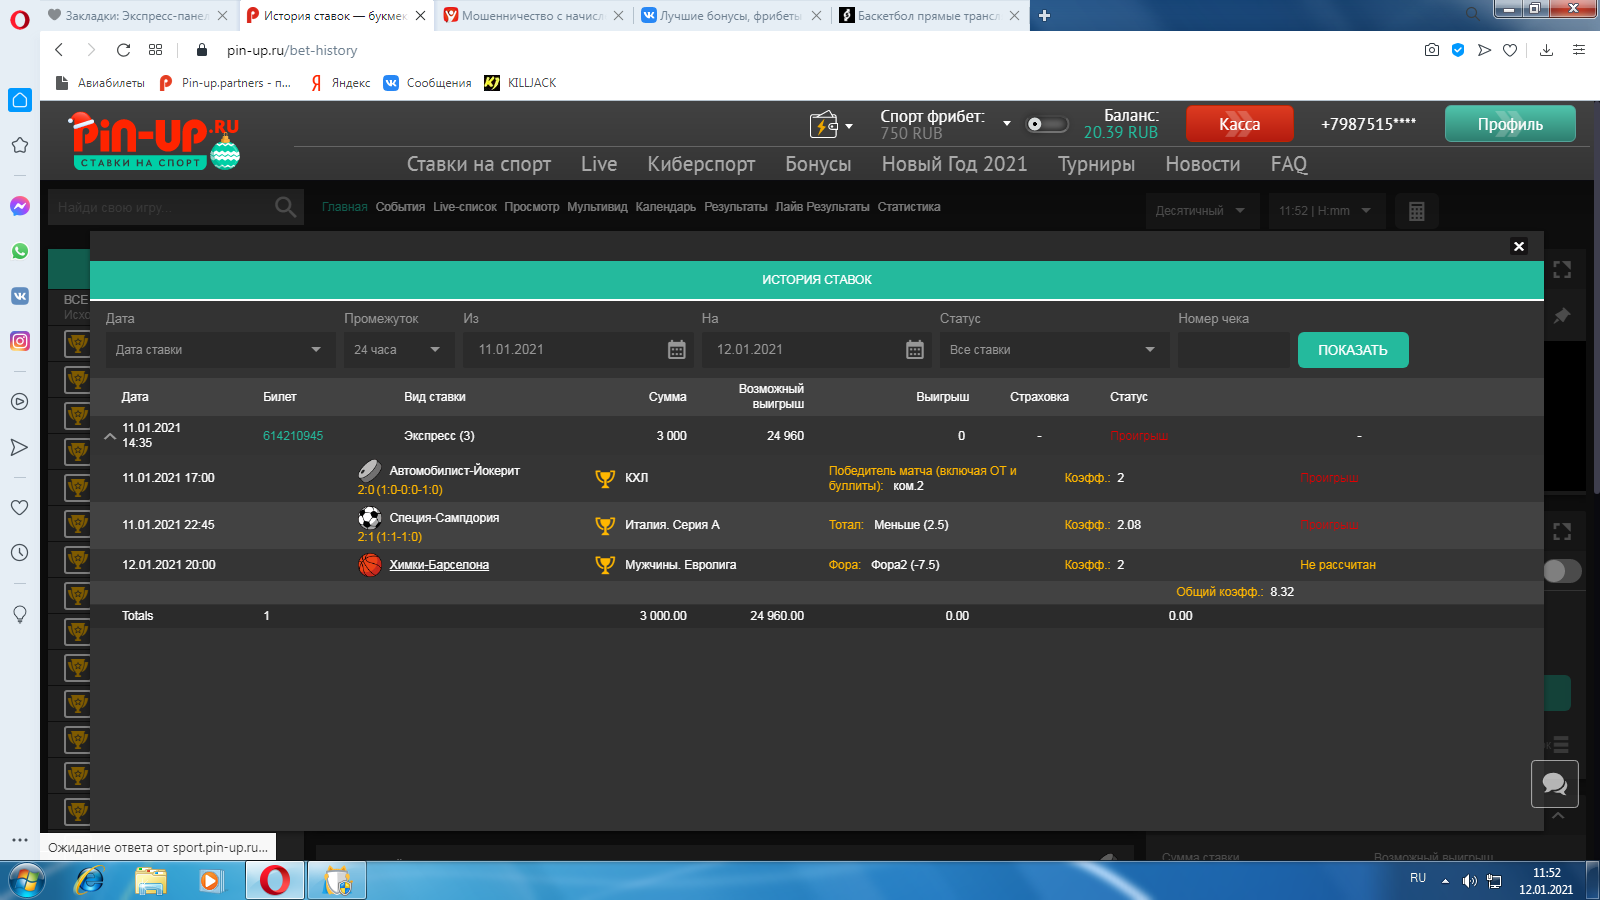Screen dimensions: 1600x900
Task: Open the Химки-Барселона match link
Action: pyautogui.click(x=439, y=565)
